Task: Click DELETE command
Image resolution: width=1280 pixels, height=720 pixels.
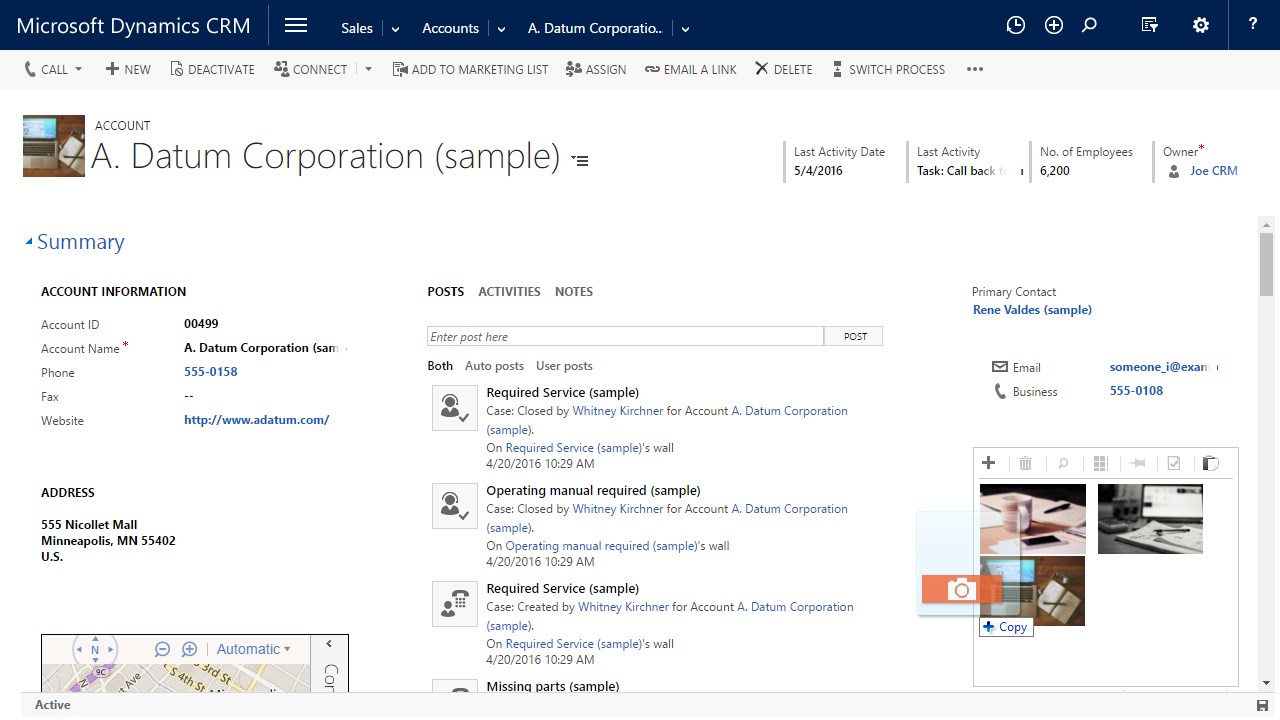Action: point(783,69)
